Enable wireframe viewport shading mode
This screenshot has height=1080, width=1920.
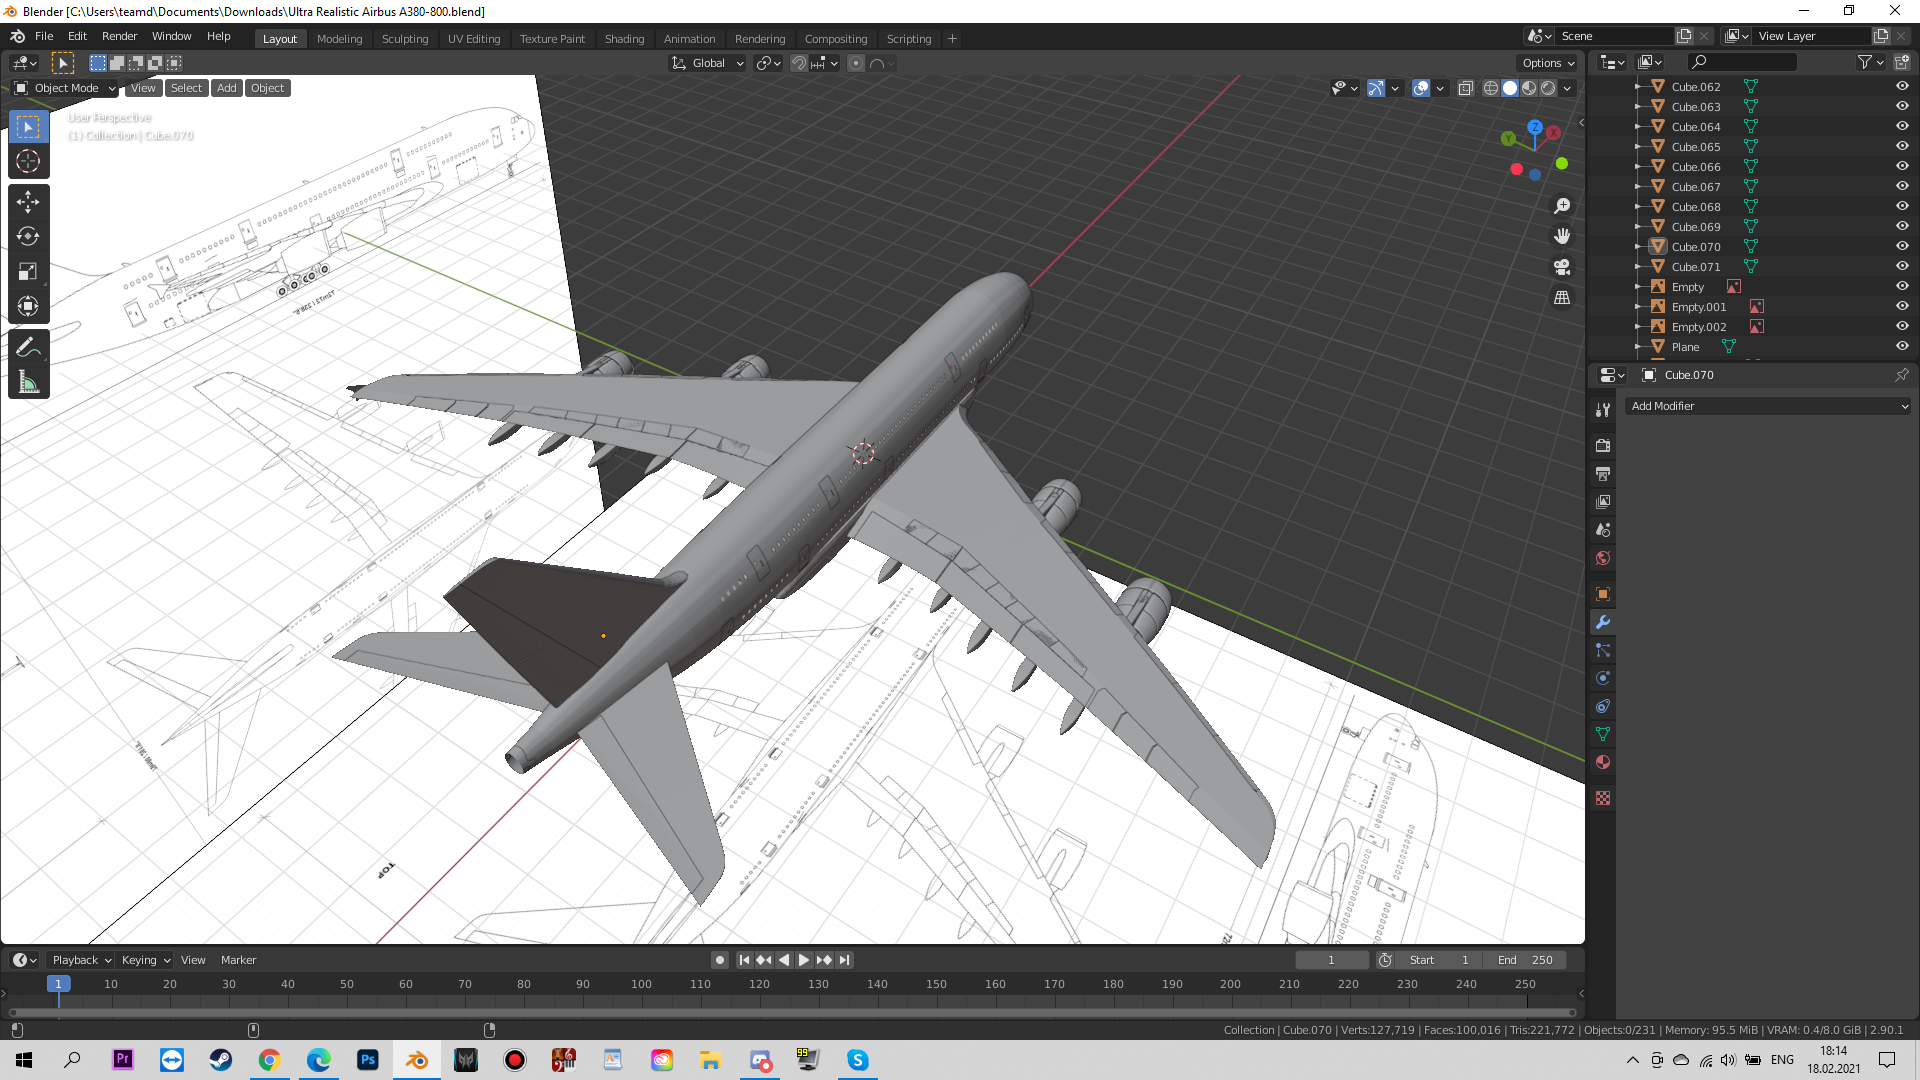(1490, 88)
